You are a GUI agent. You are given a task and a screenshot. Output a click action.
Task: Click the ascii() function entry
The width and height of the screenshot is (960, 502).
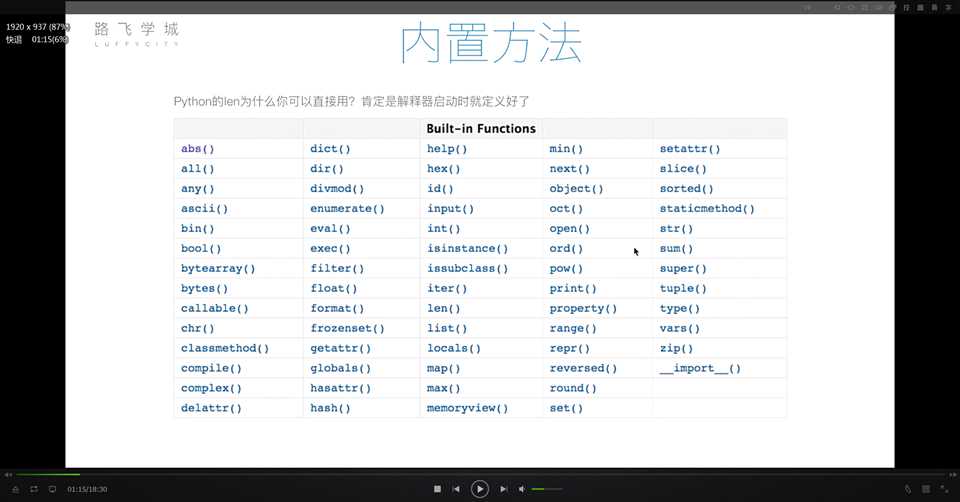204,209
